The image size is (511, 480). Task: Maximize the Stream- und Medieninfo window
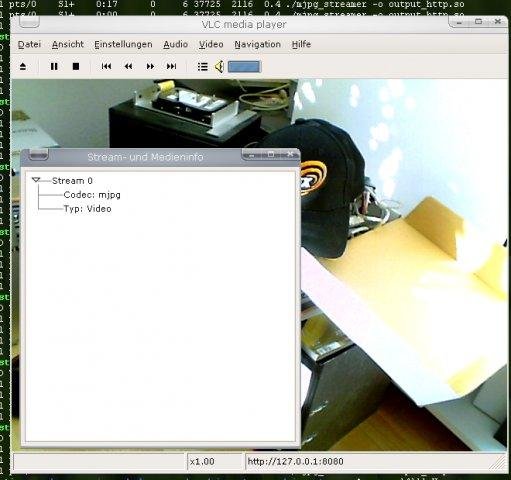271,154
